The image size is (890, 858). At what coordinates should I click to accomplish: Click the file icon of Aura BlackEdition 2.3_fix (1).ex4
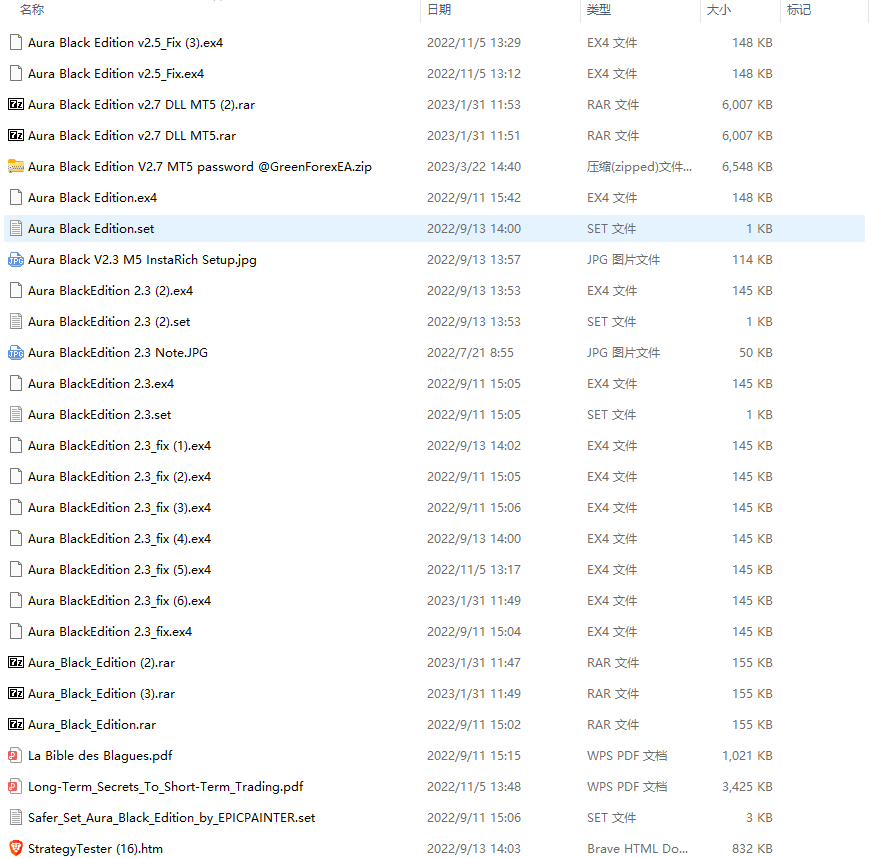click(x=16, y=446)
